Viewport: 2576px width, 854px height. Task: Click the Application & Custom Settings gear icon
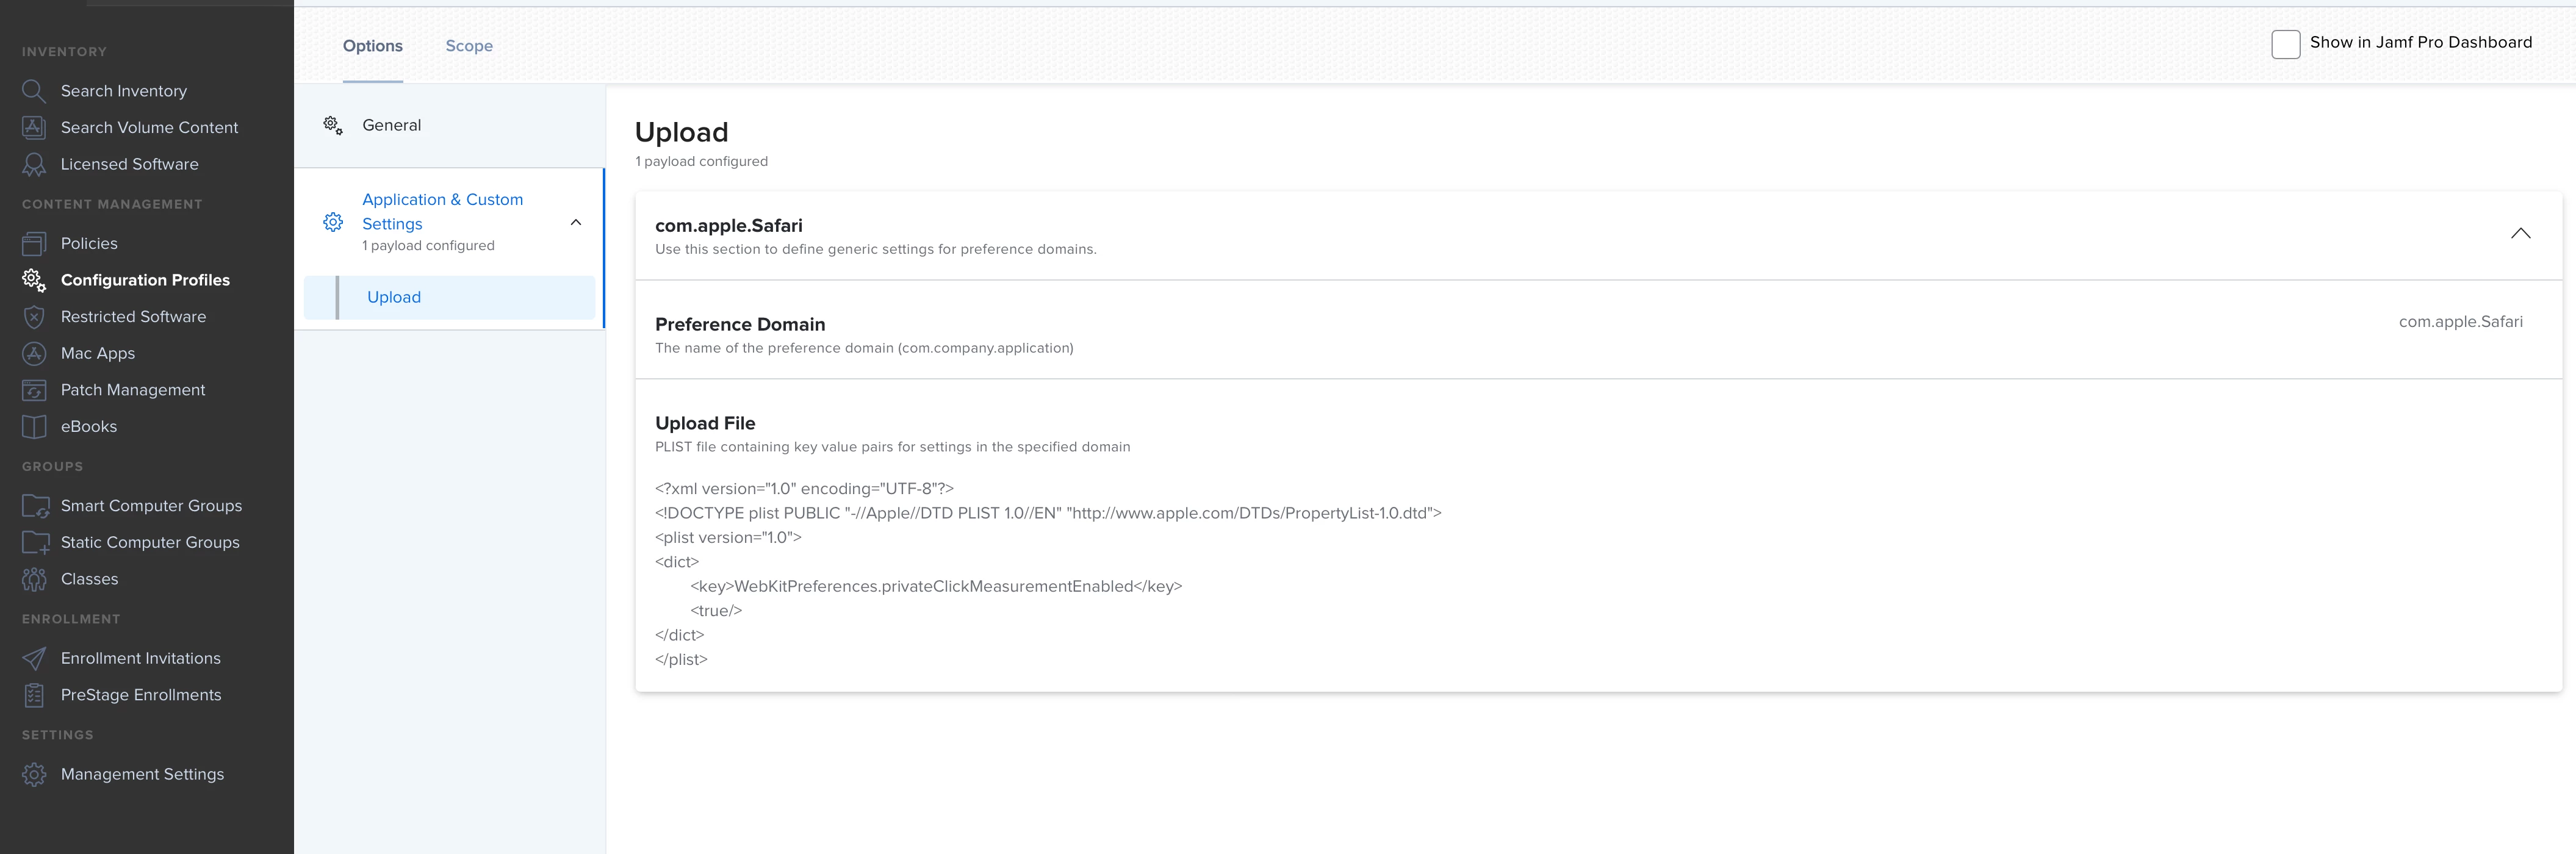[x=333, y=222]
